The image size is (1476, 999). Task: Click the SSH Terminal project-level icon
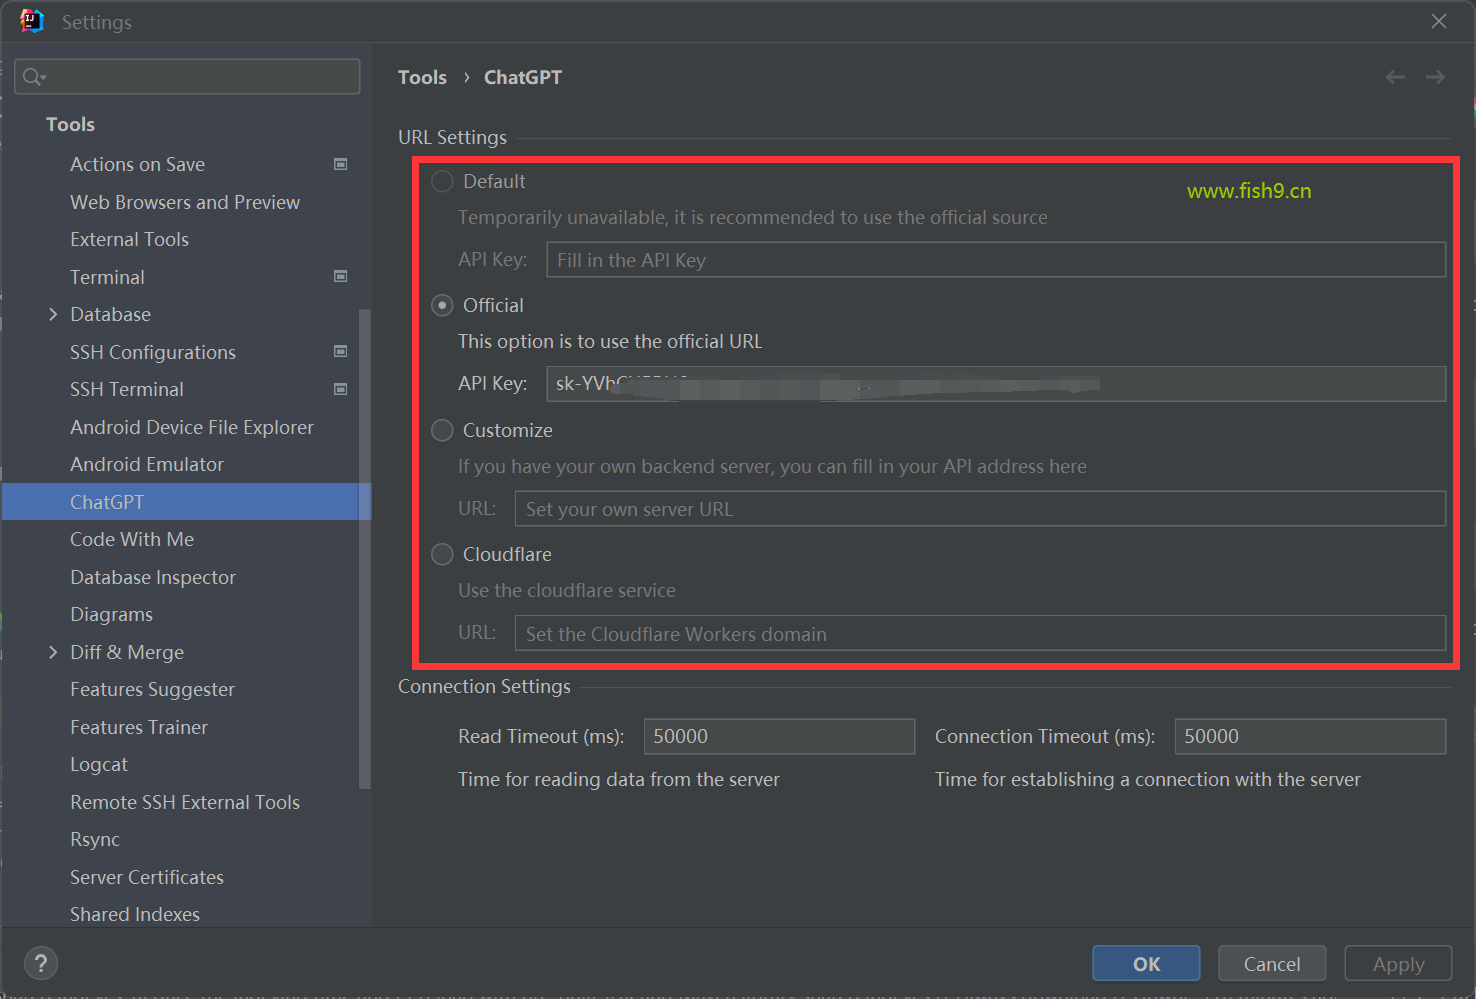340,389
